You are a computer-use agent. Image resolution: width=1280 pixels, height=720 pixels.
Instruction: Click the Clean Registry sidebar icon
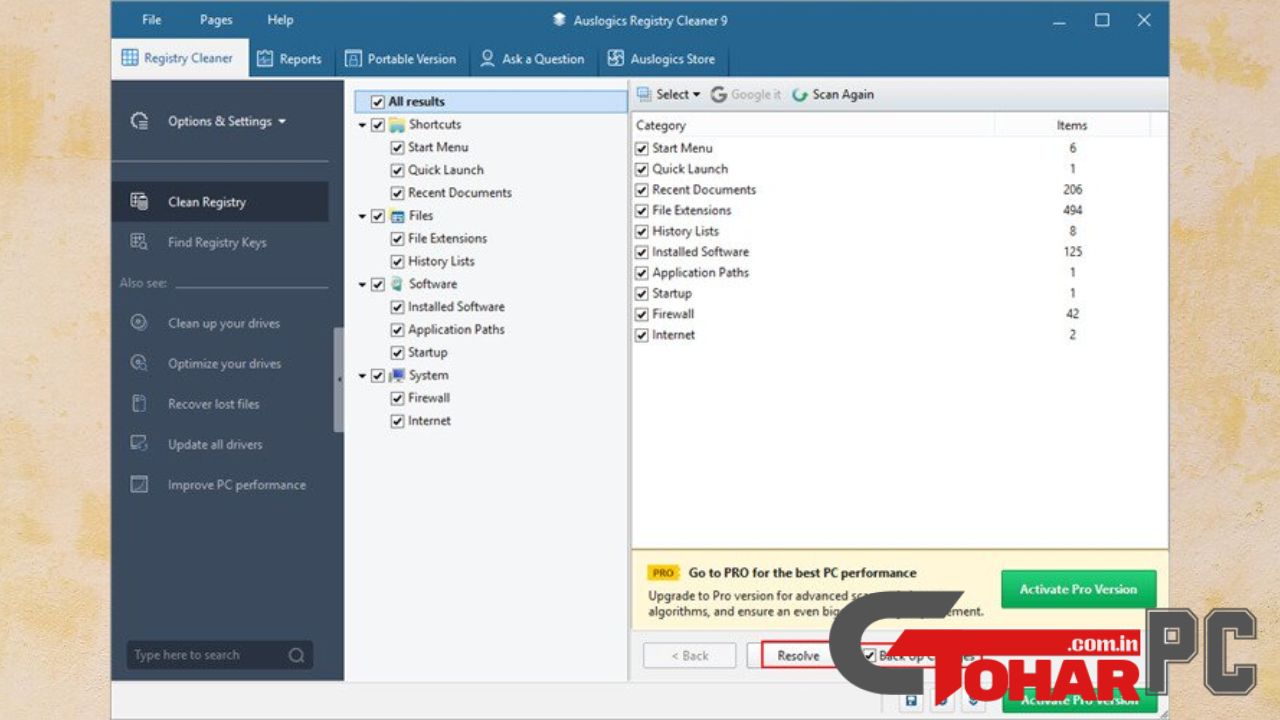(x=139, y=201)
